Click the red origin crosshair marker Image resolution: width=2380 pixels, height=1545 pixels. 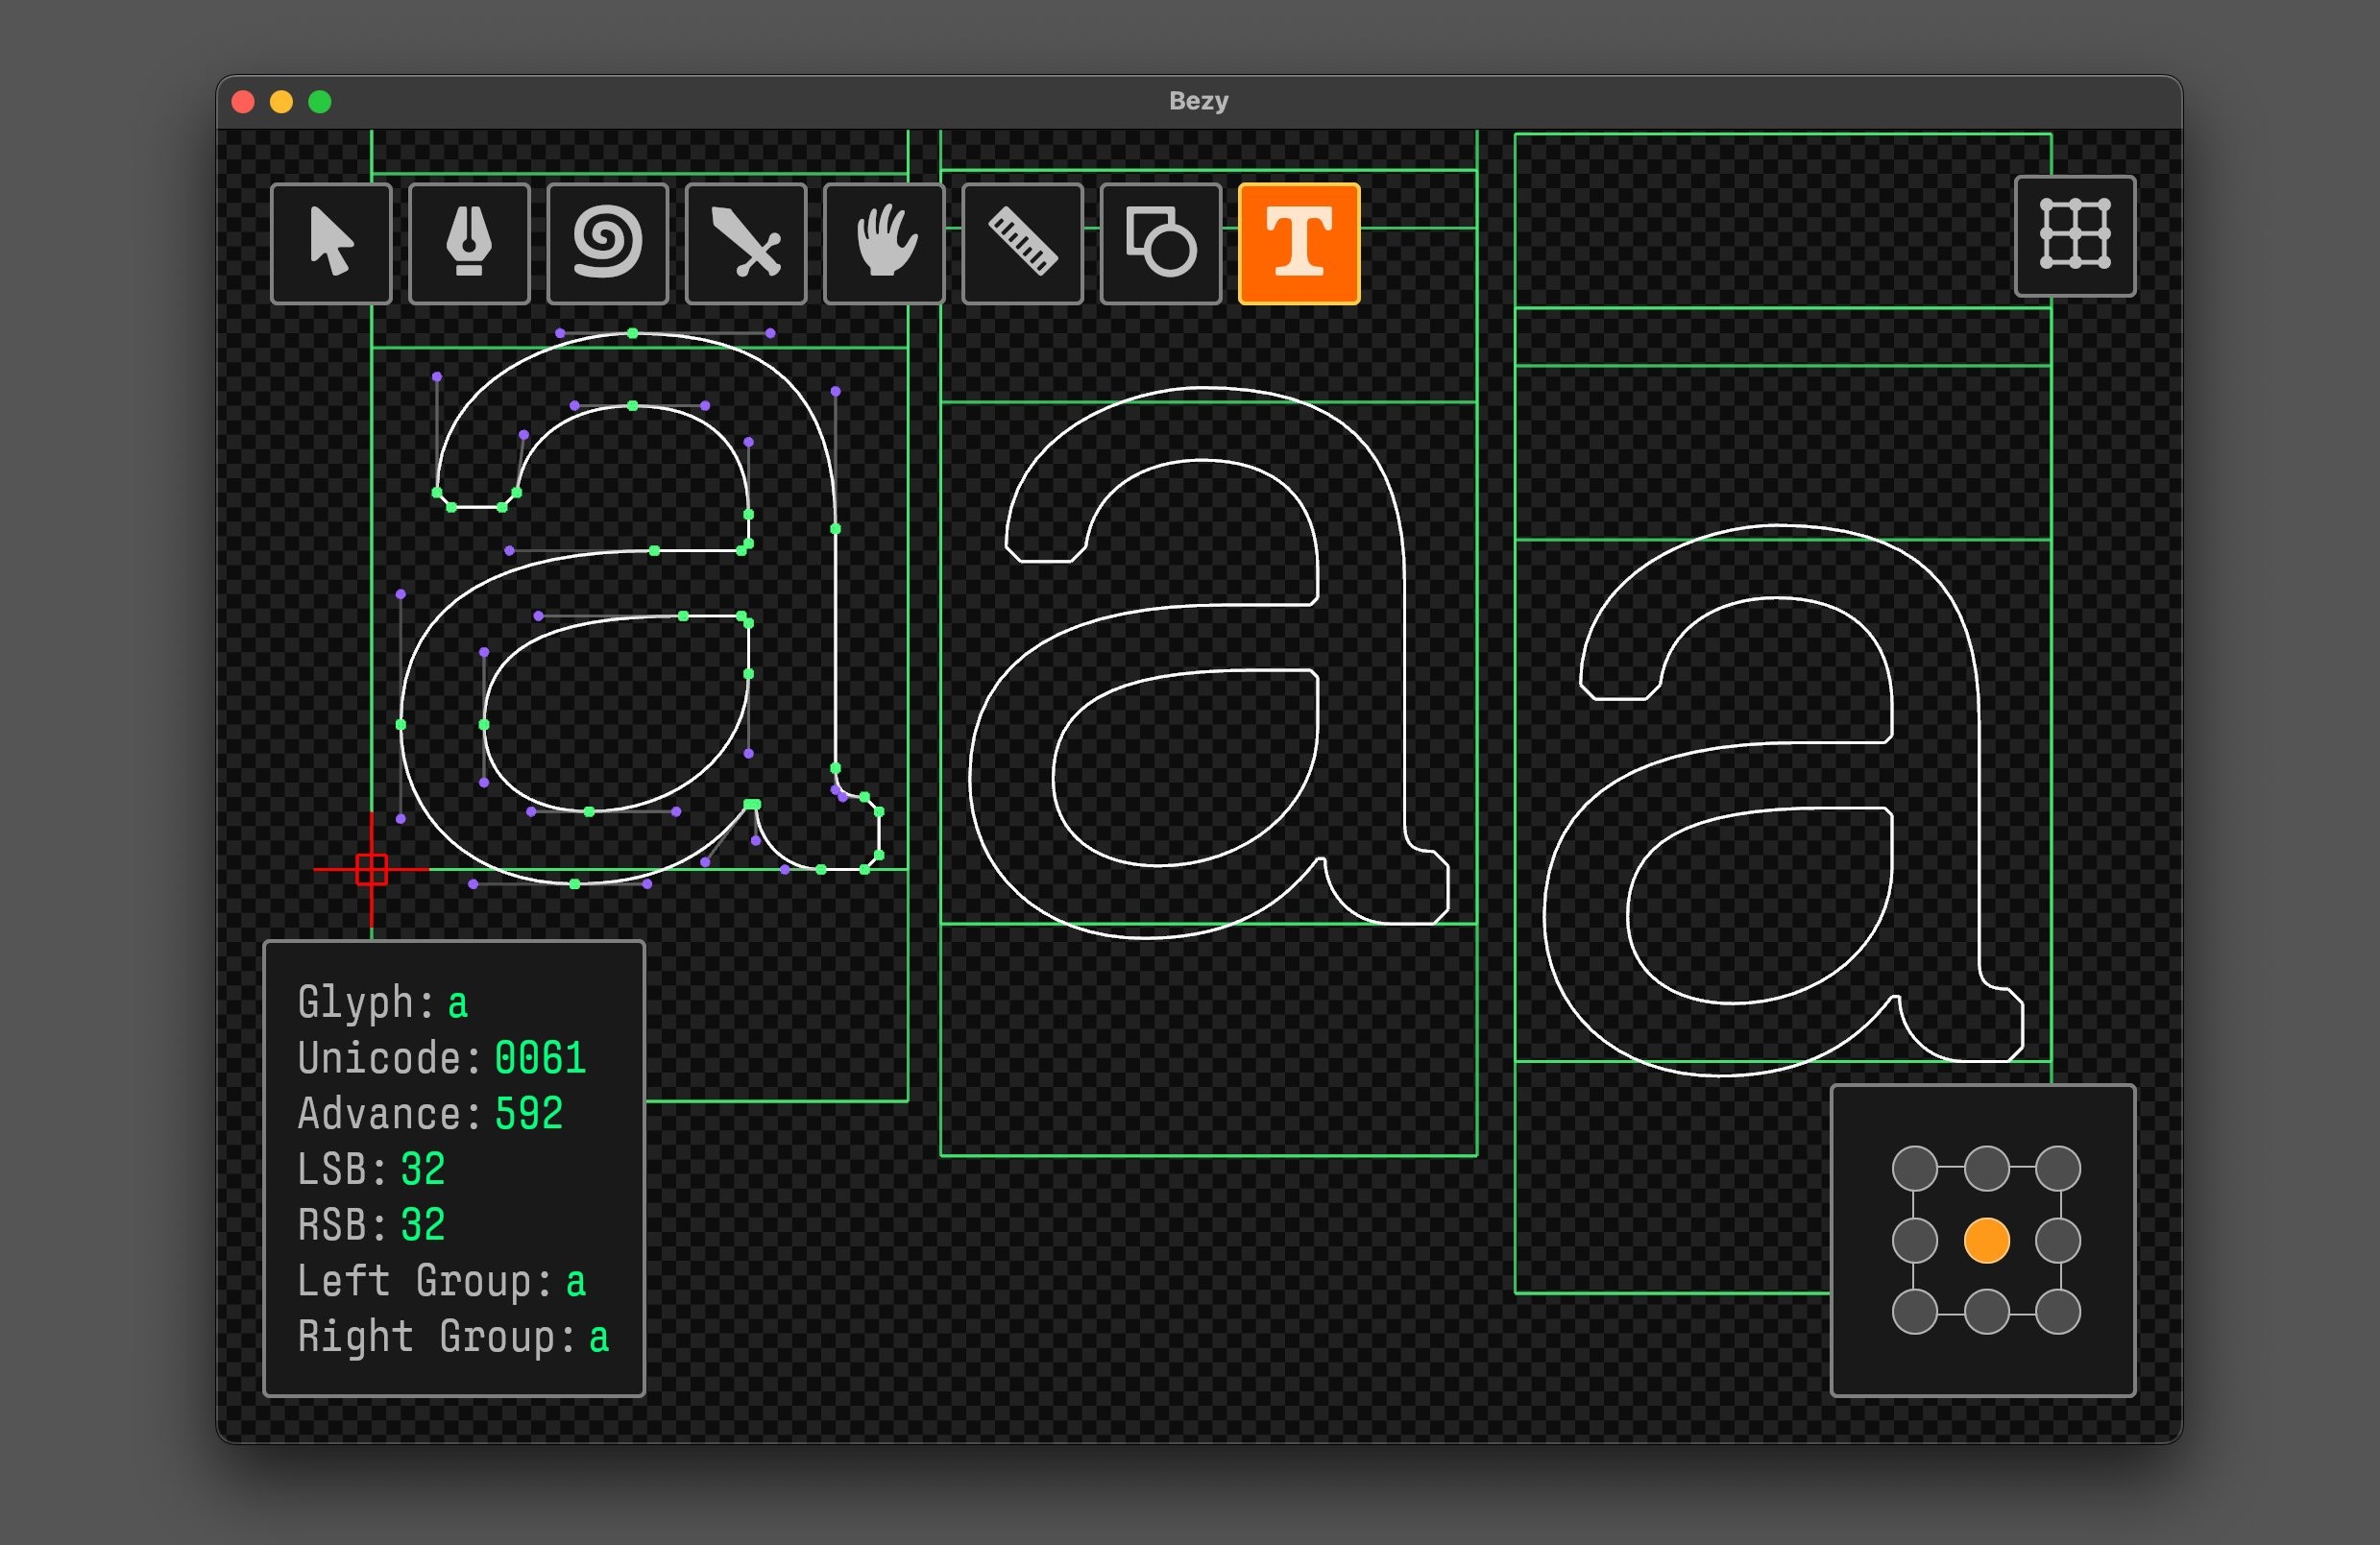[x=371, y=869]
